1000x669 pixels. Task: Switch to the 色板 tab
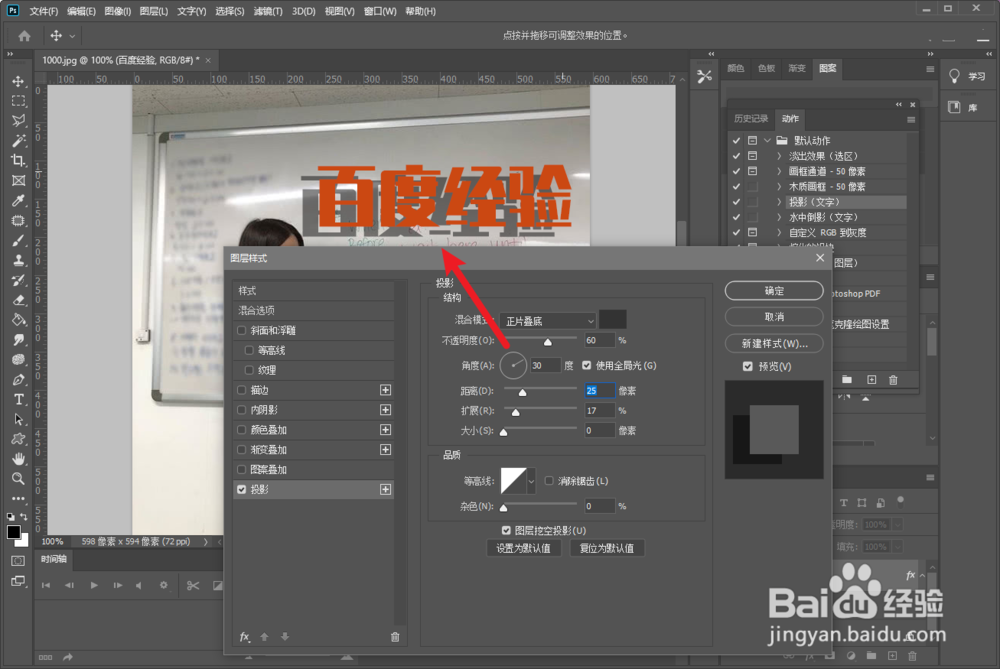coord(767,68)
